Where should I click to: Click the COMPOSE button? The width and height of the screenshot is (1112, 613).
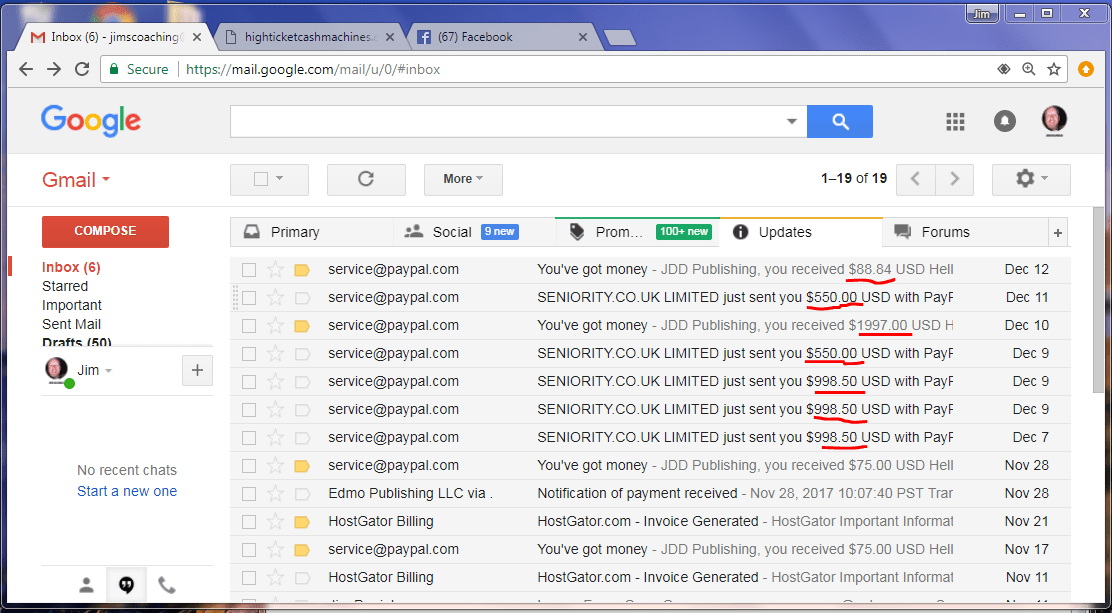tap(105, 231)
